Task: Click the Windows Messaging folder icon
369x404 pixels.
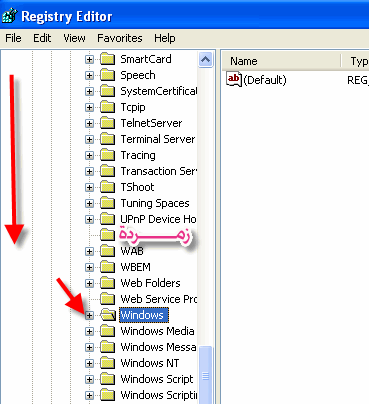Action: point(107,347)
